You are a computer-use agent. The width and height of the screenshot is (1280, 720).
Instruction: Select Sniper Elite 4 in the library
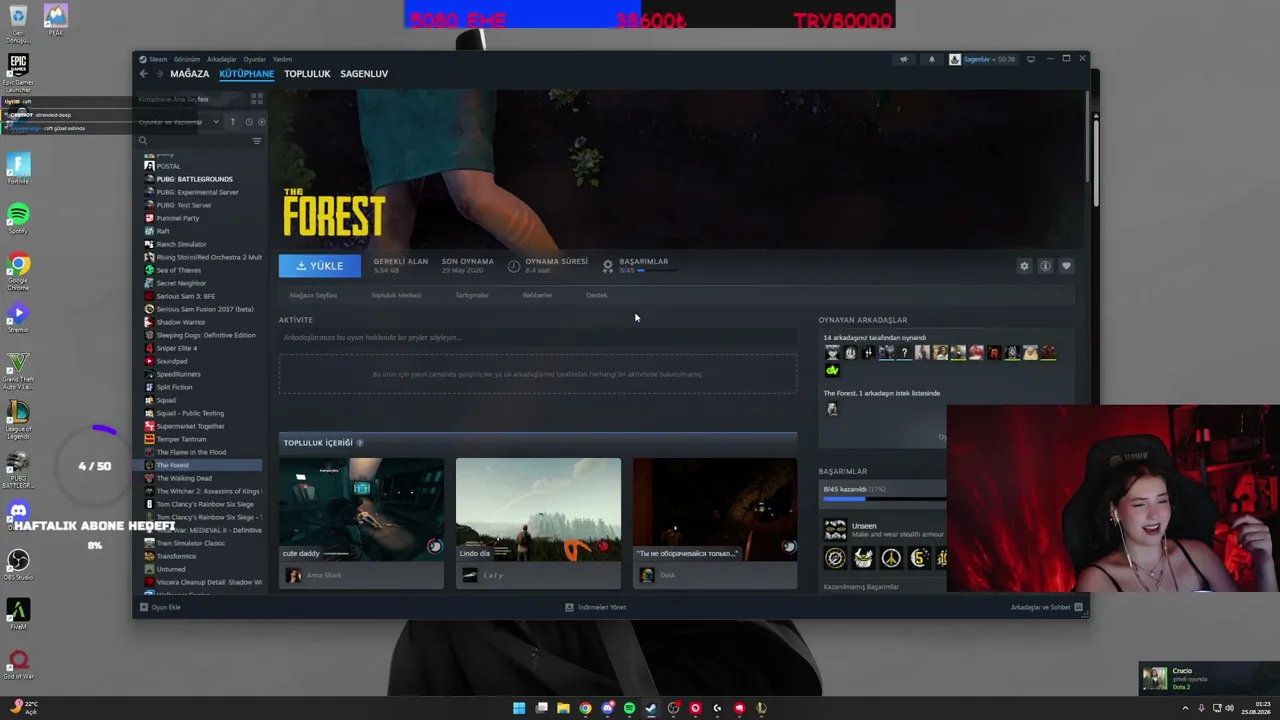coord(177,348)
